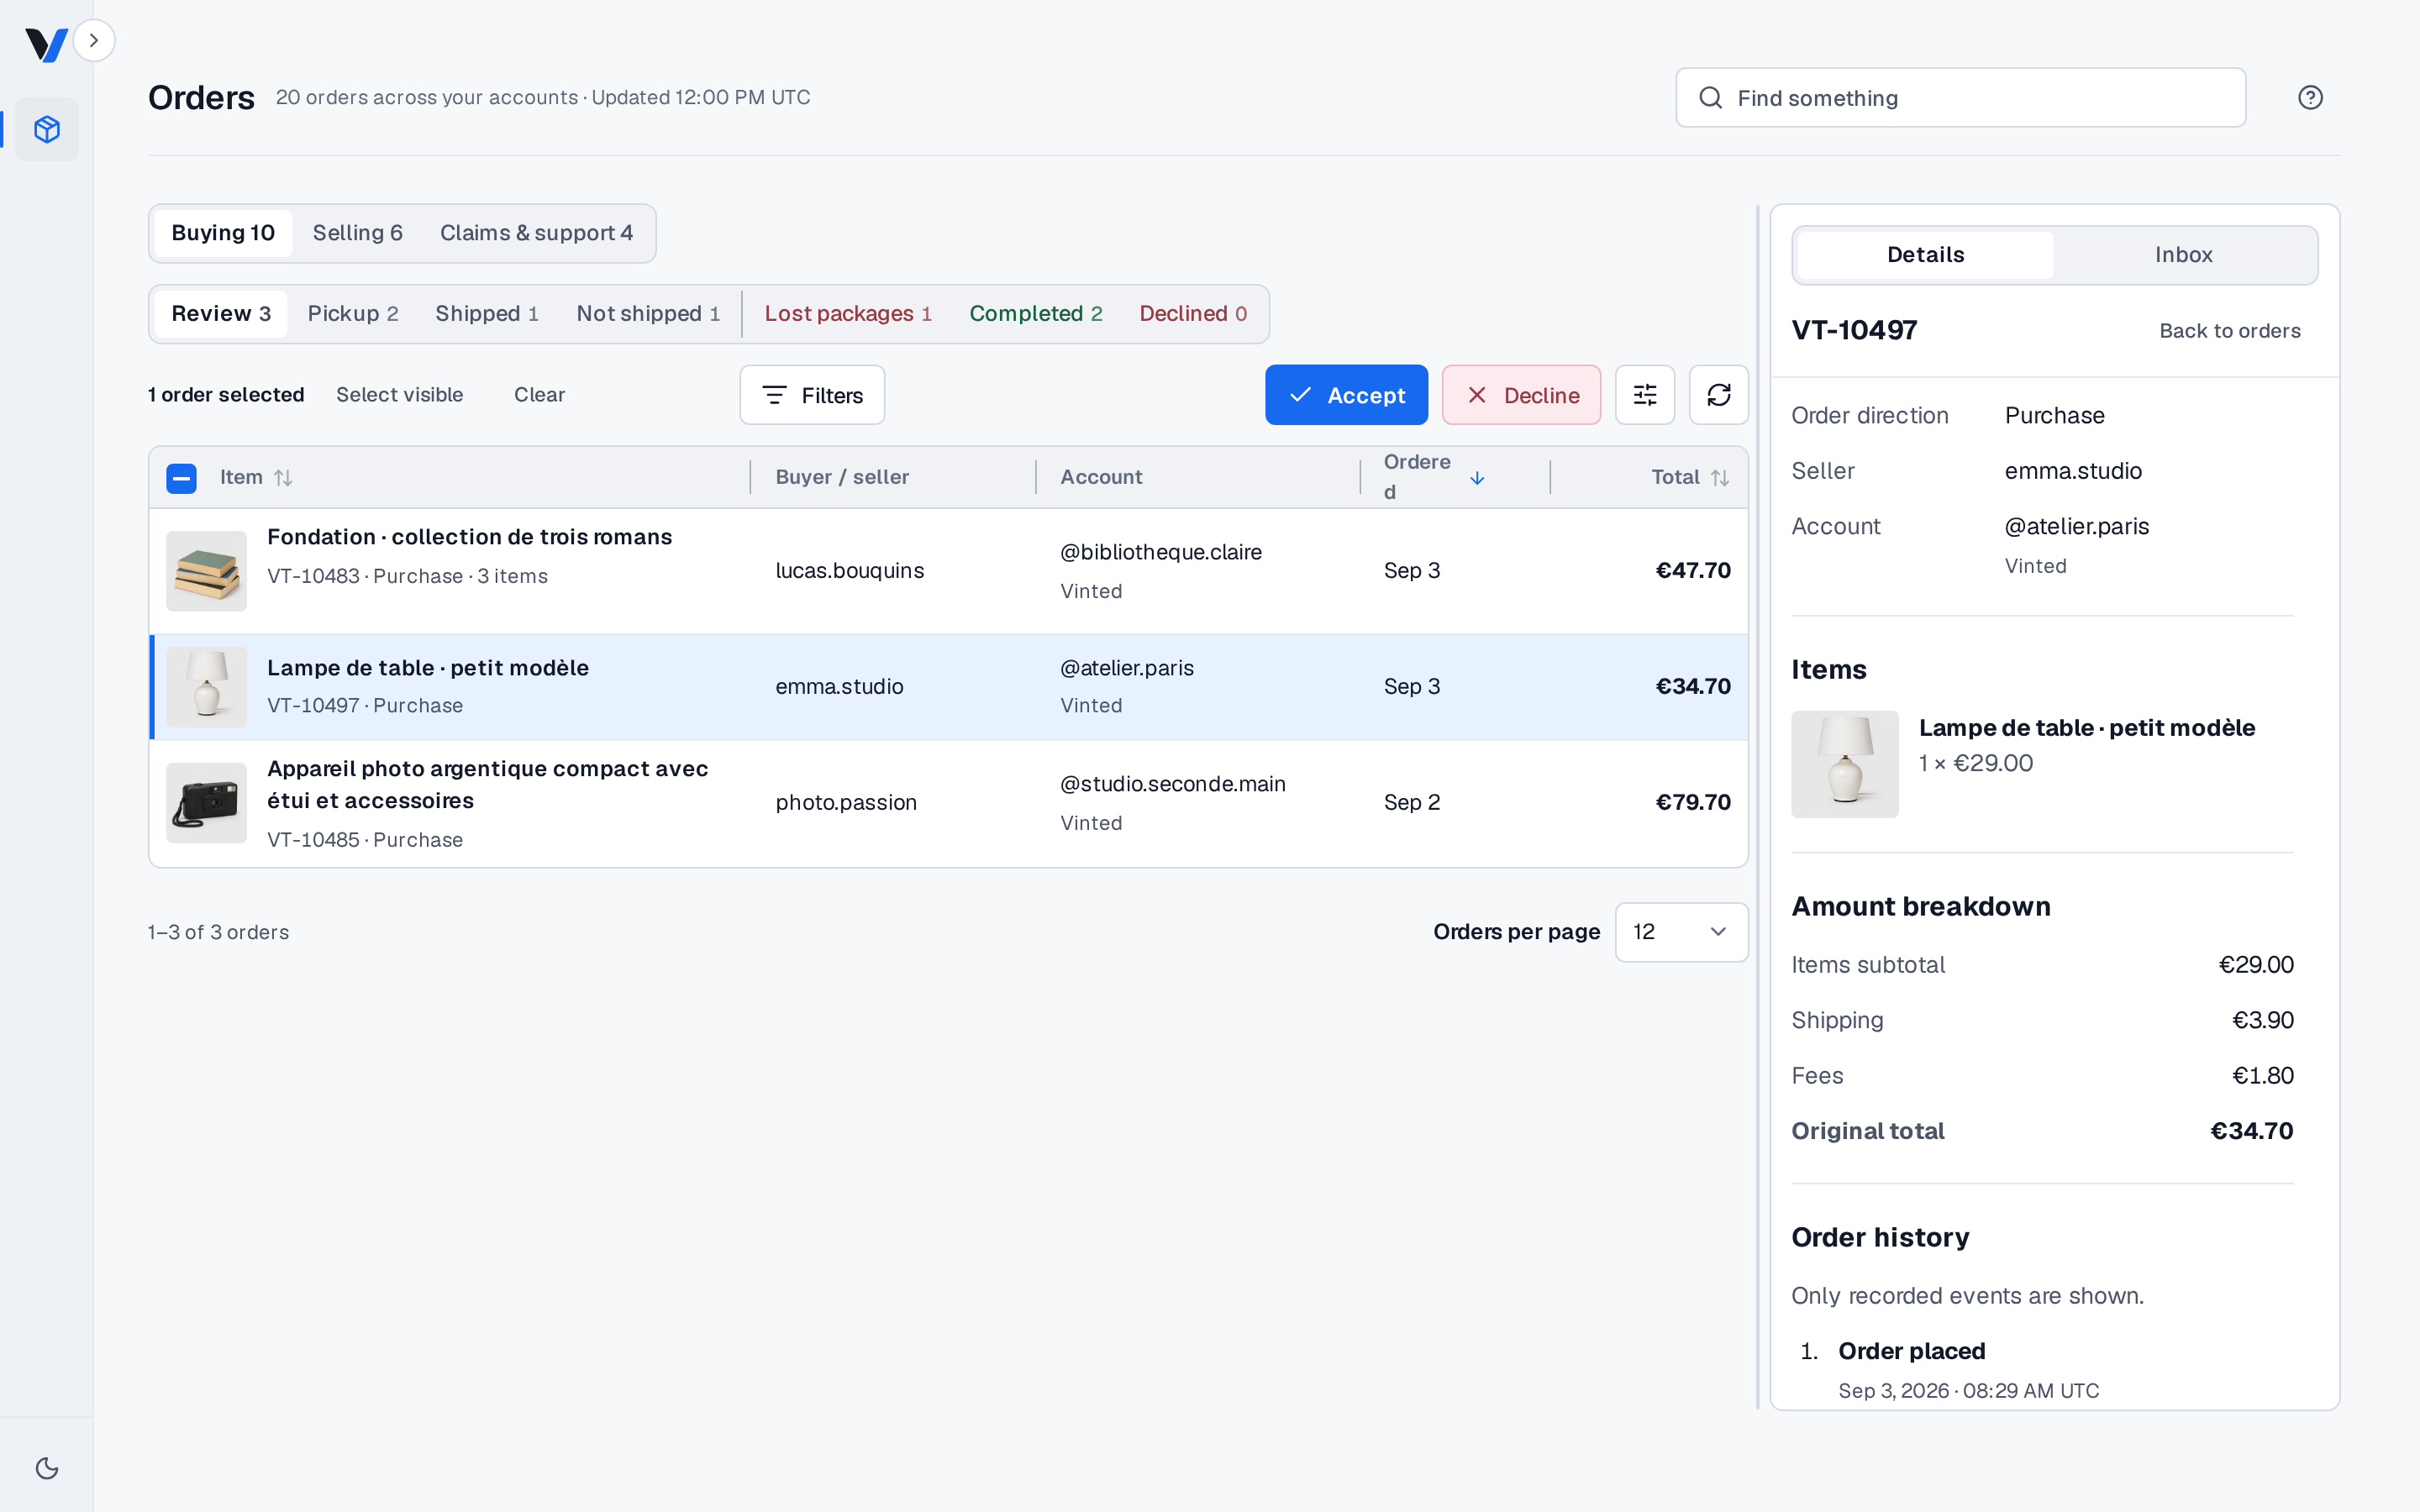
Task: Open column settings sliders icon
Action: tap(1645, 395)
